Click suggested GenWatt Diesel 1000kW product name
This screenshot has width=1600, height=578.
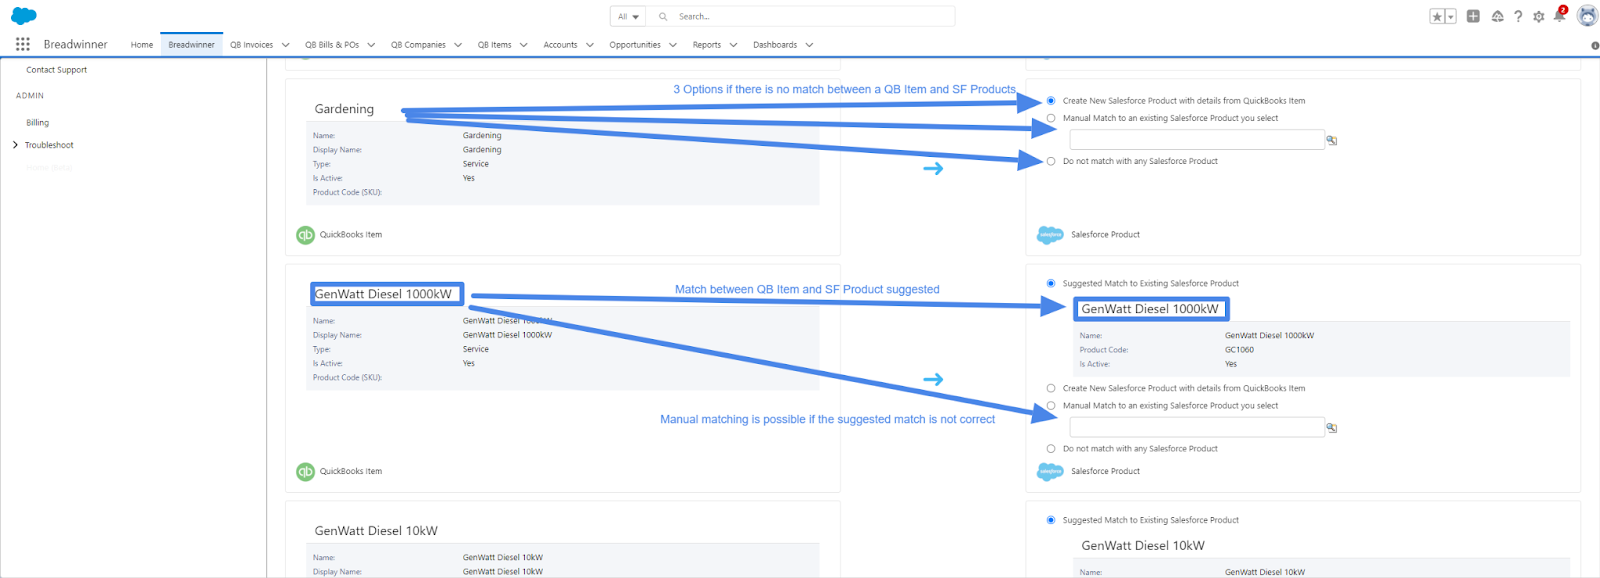[x=1150, y=309]
